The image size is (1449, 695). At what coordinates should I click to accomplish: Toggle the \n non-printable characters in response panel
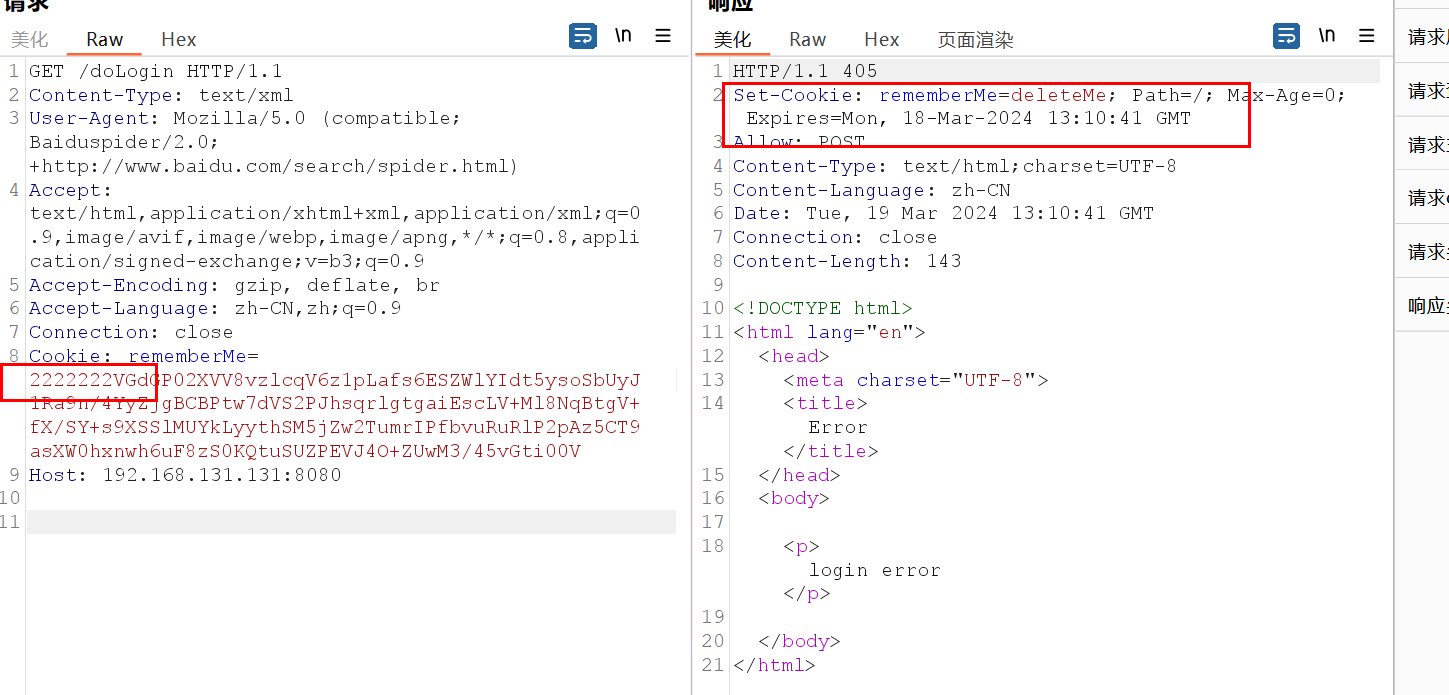tap(1327, 36)
